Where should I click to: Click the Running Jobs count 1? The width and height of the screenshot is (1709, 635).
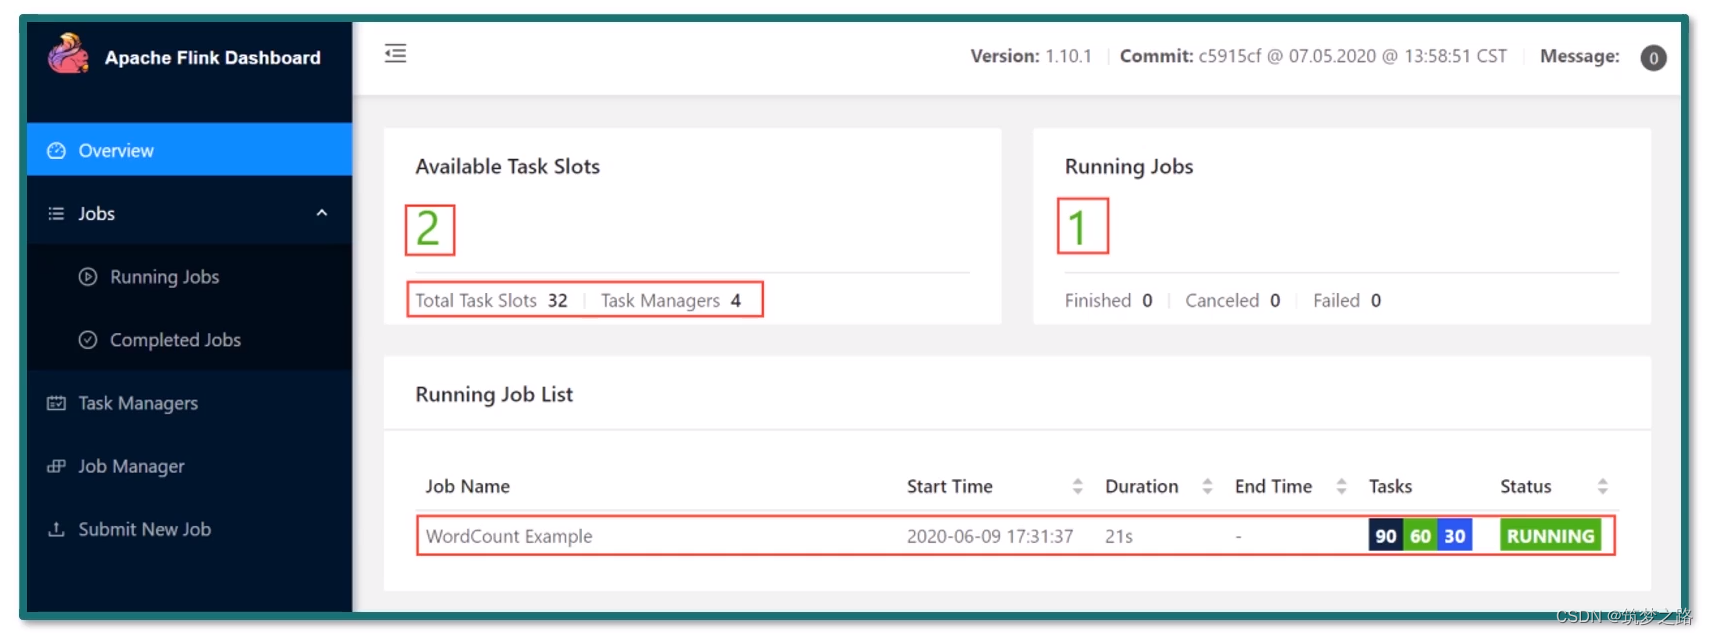coord(1077,229)
